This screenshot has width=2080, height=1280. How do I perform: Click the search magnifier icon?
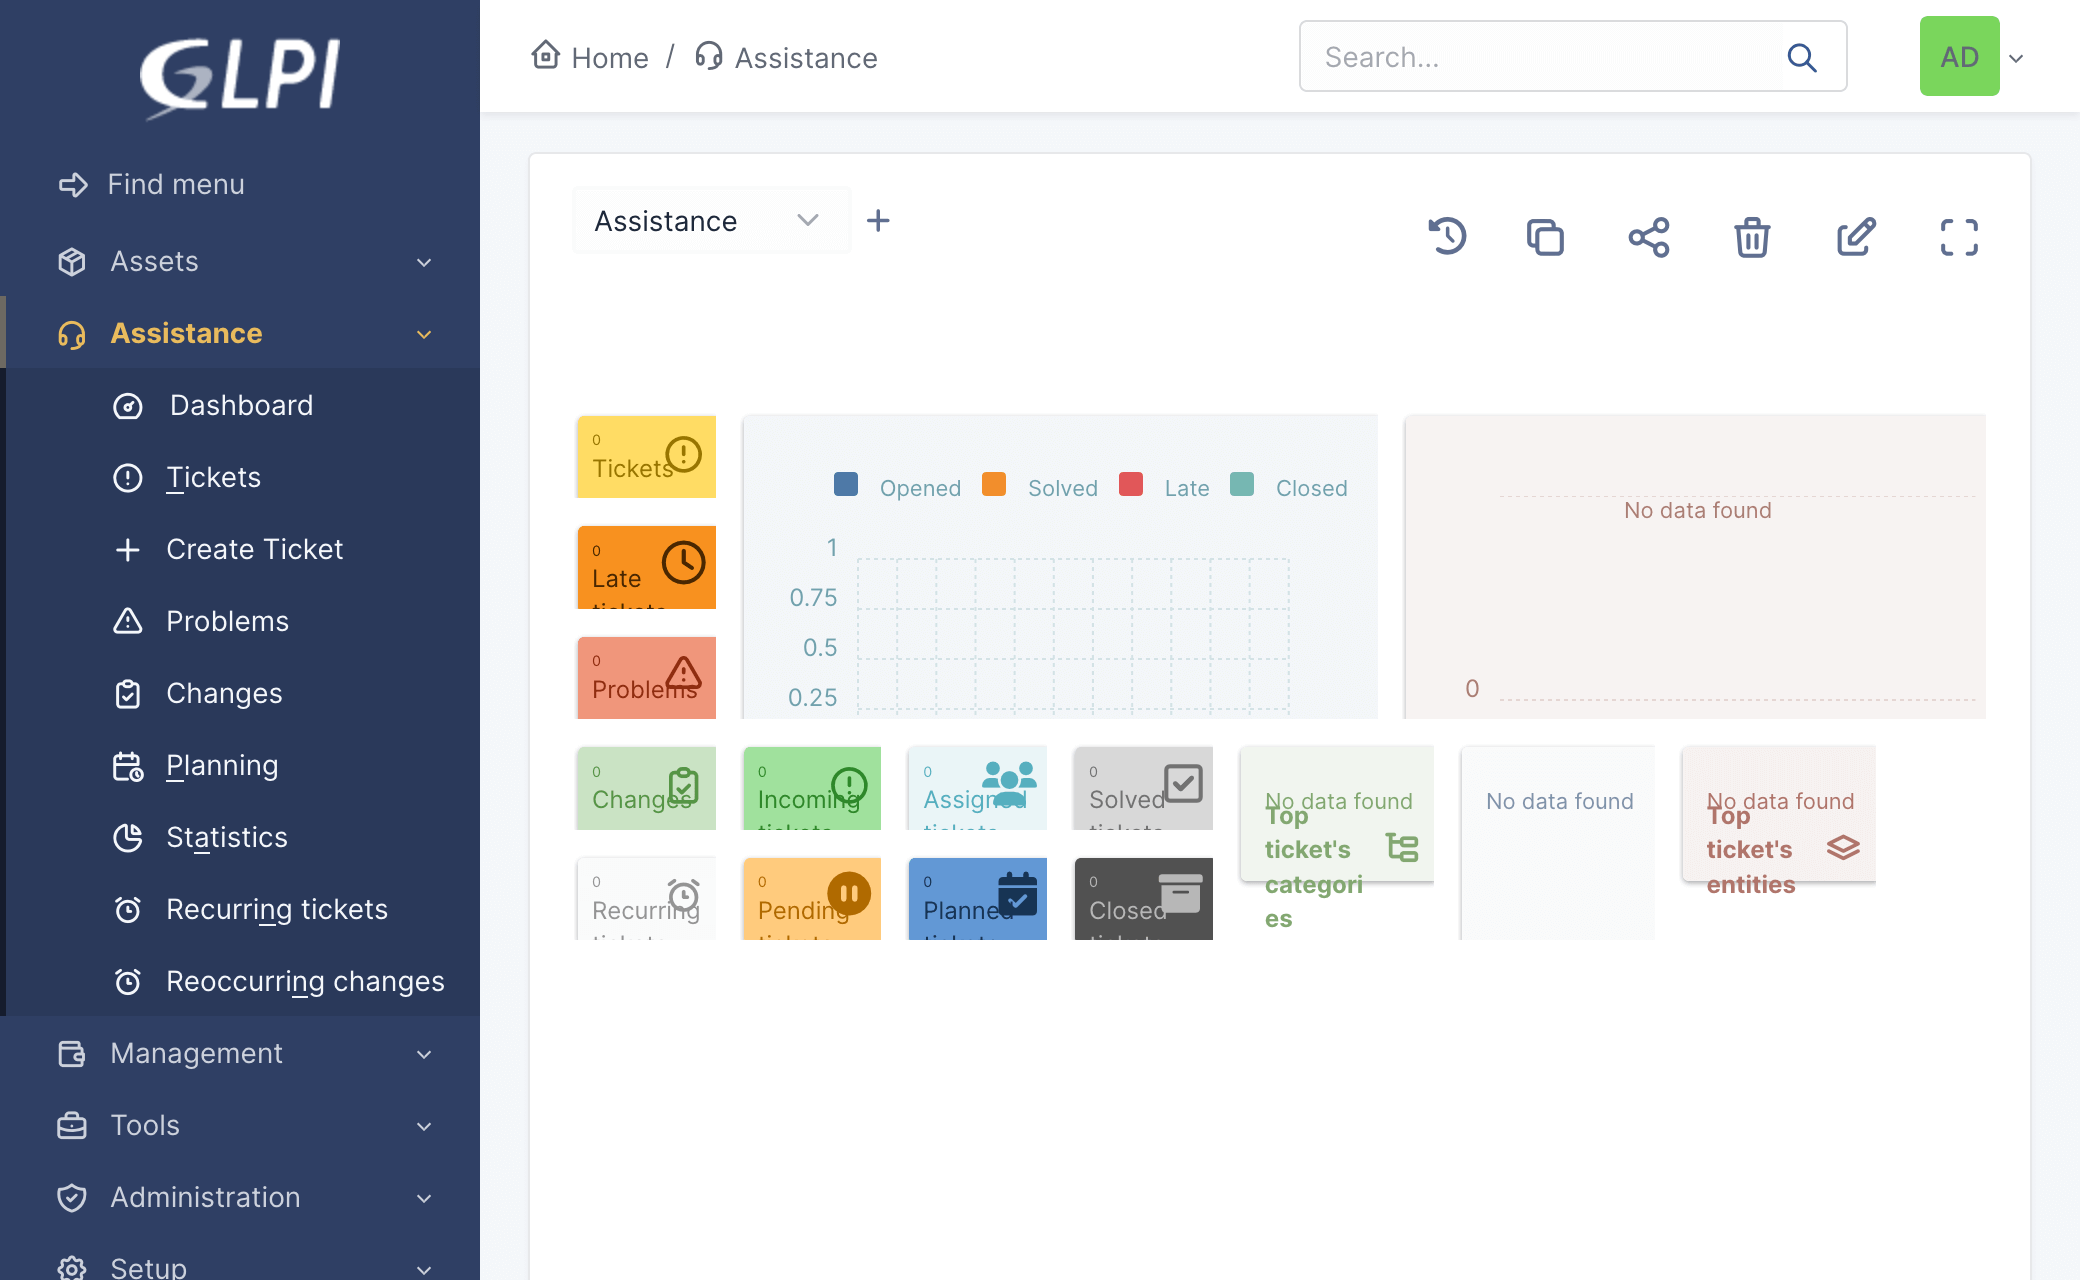click(x=1802, y=57)
